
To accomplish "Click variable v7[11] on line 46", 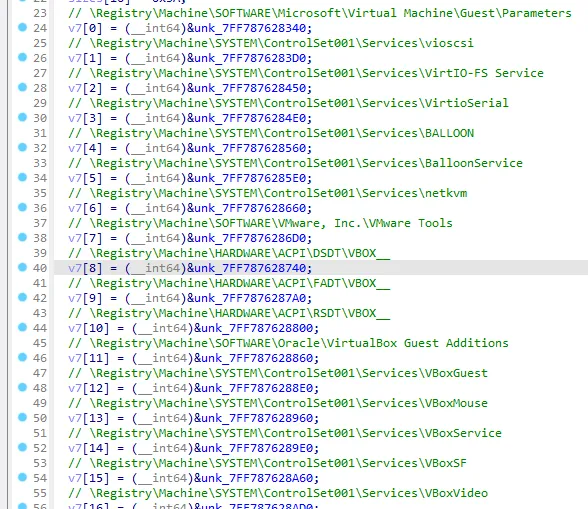I will click(x=88, y=358).
